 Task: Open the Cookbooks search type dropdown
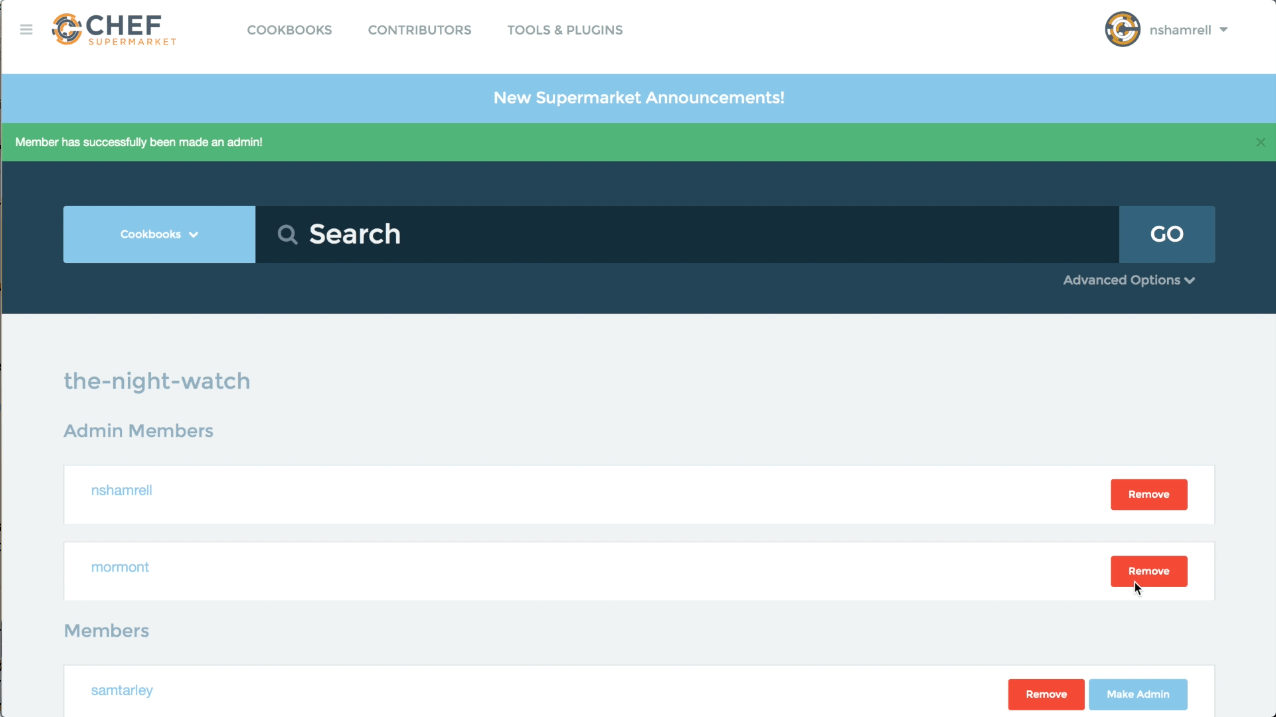159,235
